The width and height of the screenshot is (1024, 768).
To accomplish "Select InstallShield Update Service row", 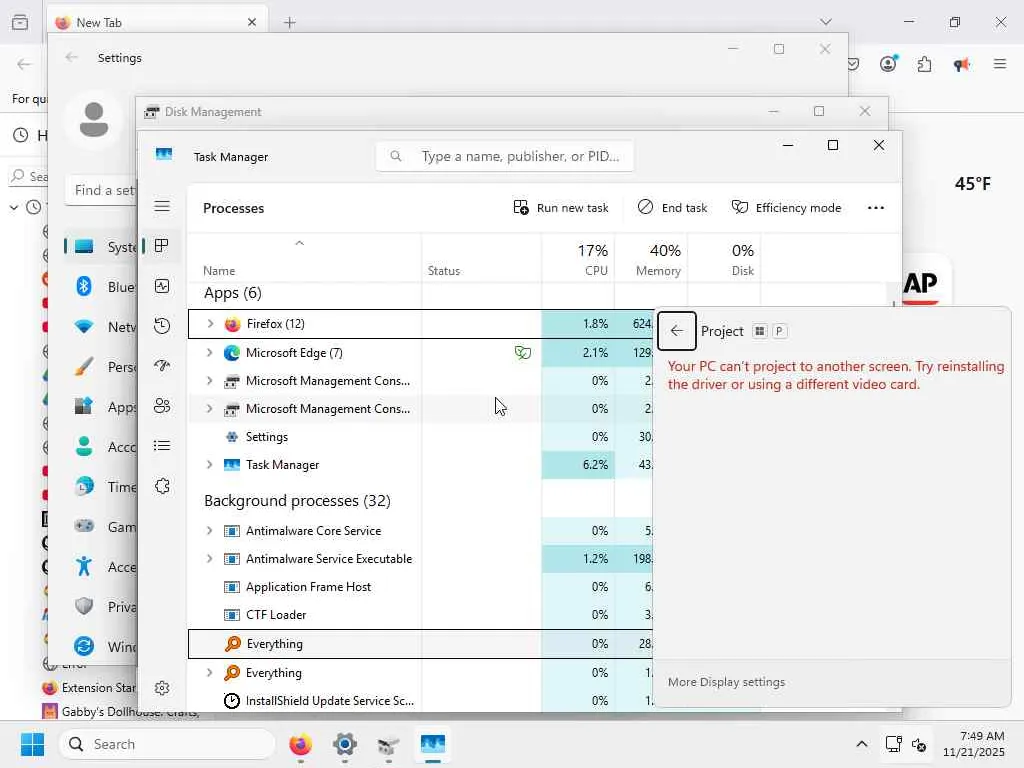I will pyautogui.click(x=421, y=701).
